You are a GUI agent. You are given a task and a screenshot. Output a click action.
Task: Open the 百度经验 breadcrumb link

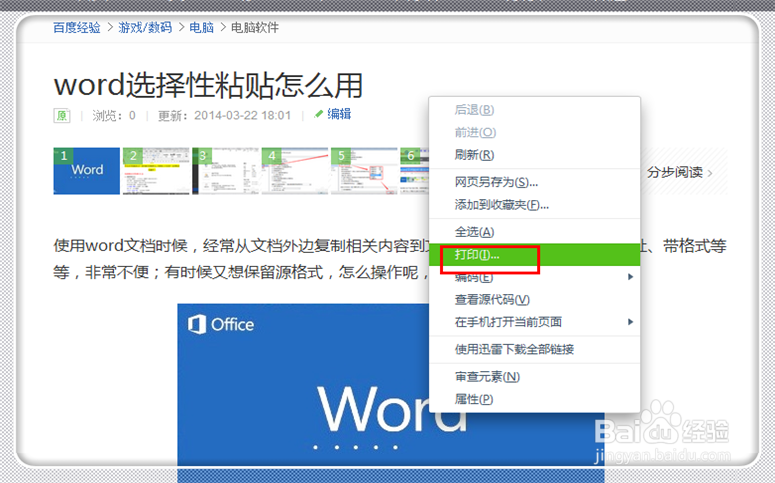tap(77, 27)
